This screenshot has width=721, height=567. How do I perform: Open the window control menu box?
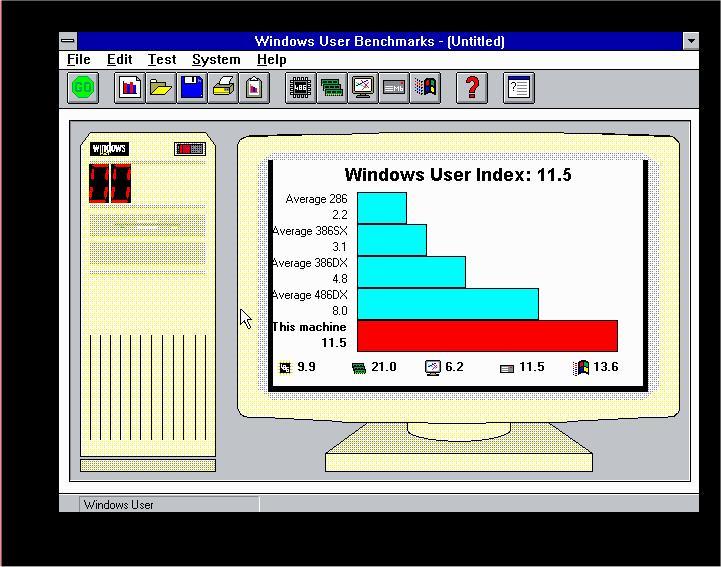tap(68, 41)
